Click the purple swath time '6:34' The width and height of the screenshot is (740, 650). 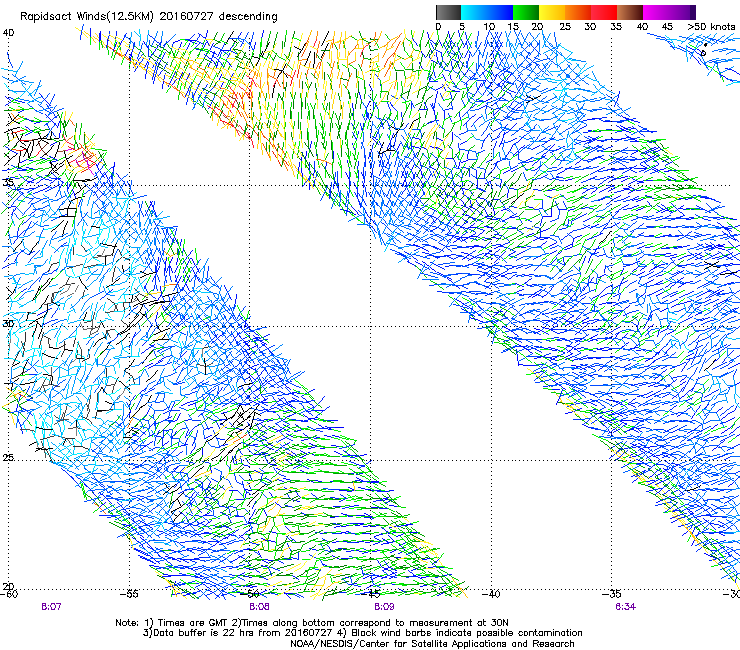click(625, 607)
